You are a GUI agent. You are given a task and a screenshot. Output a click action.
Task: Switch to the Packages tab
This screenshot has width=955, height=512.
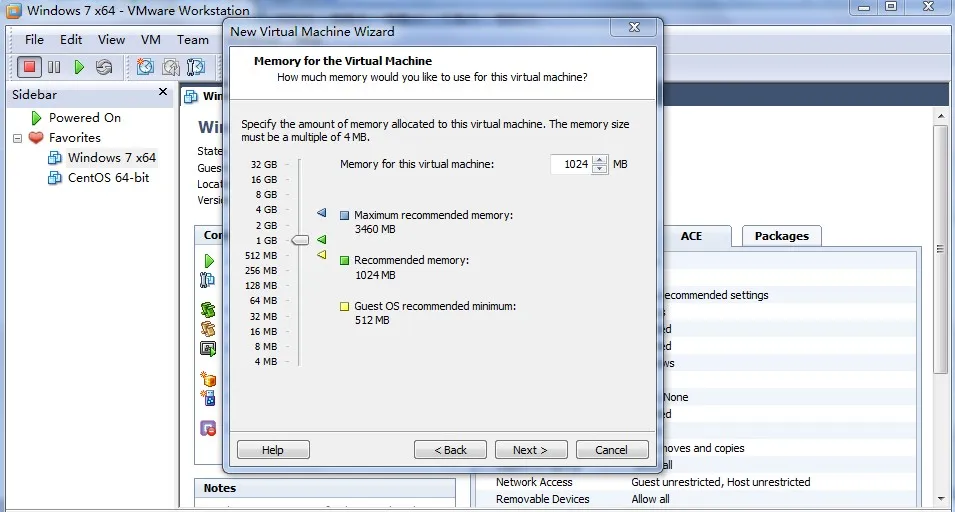click(x=781, y=236)
